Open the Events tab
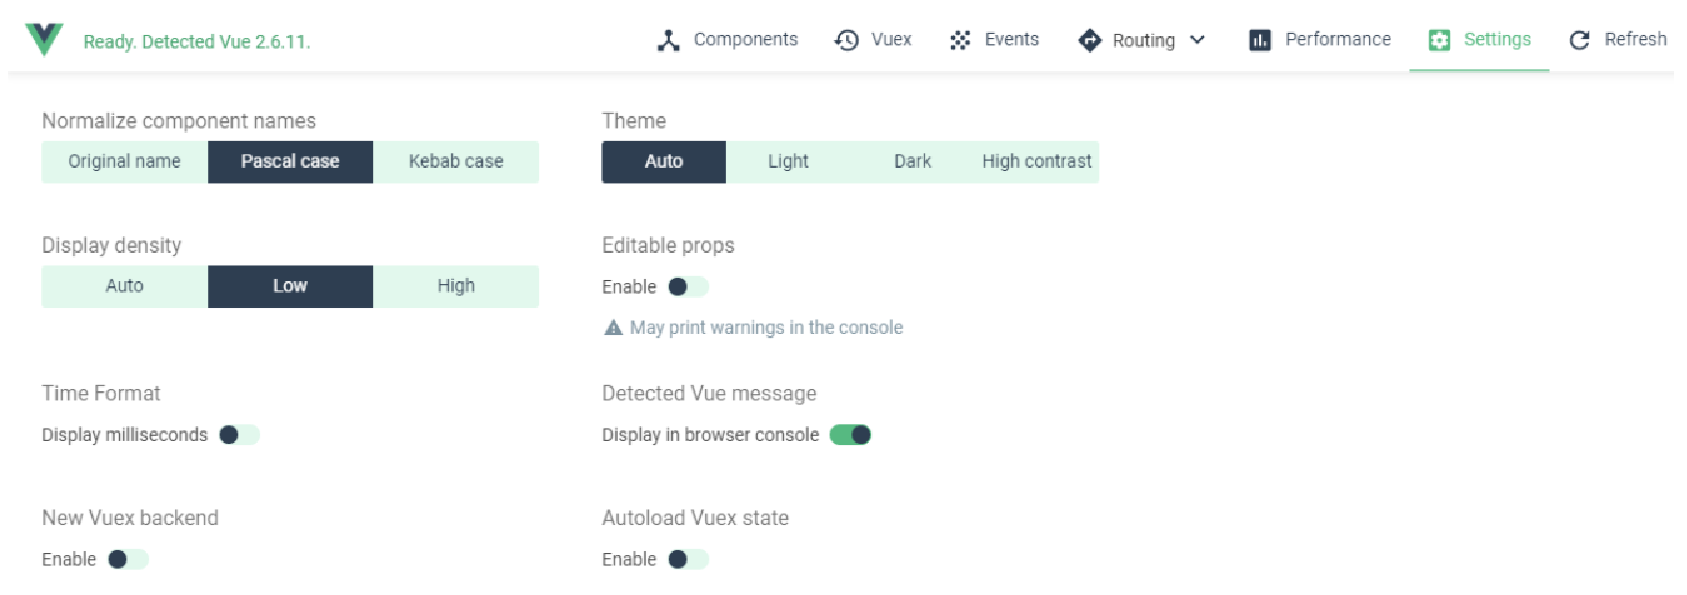 pos(994,40)
